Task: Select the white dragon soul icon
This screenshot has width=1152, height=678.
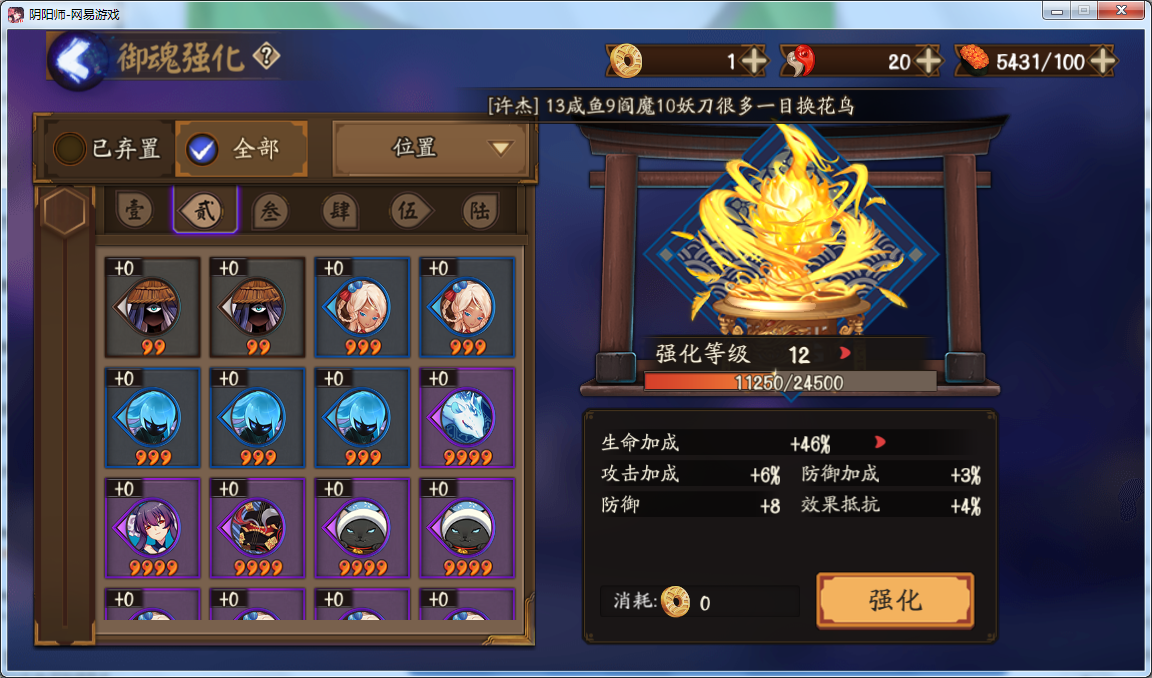Action: 467,418
